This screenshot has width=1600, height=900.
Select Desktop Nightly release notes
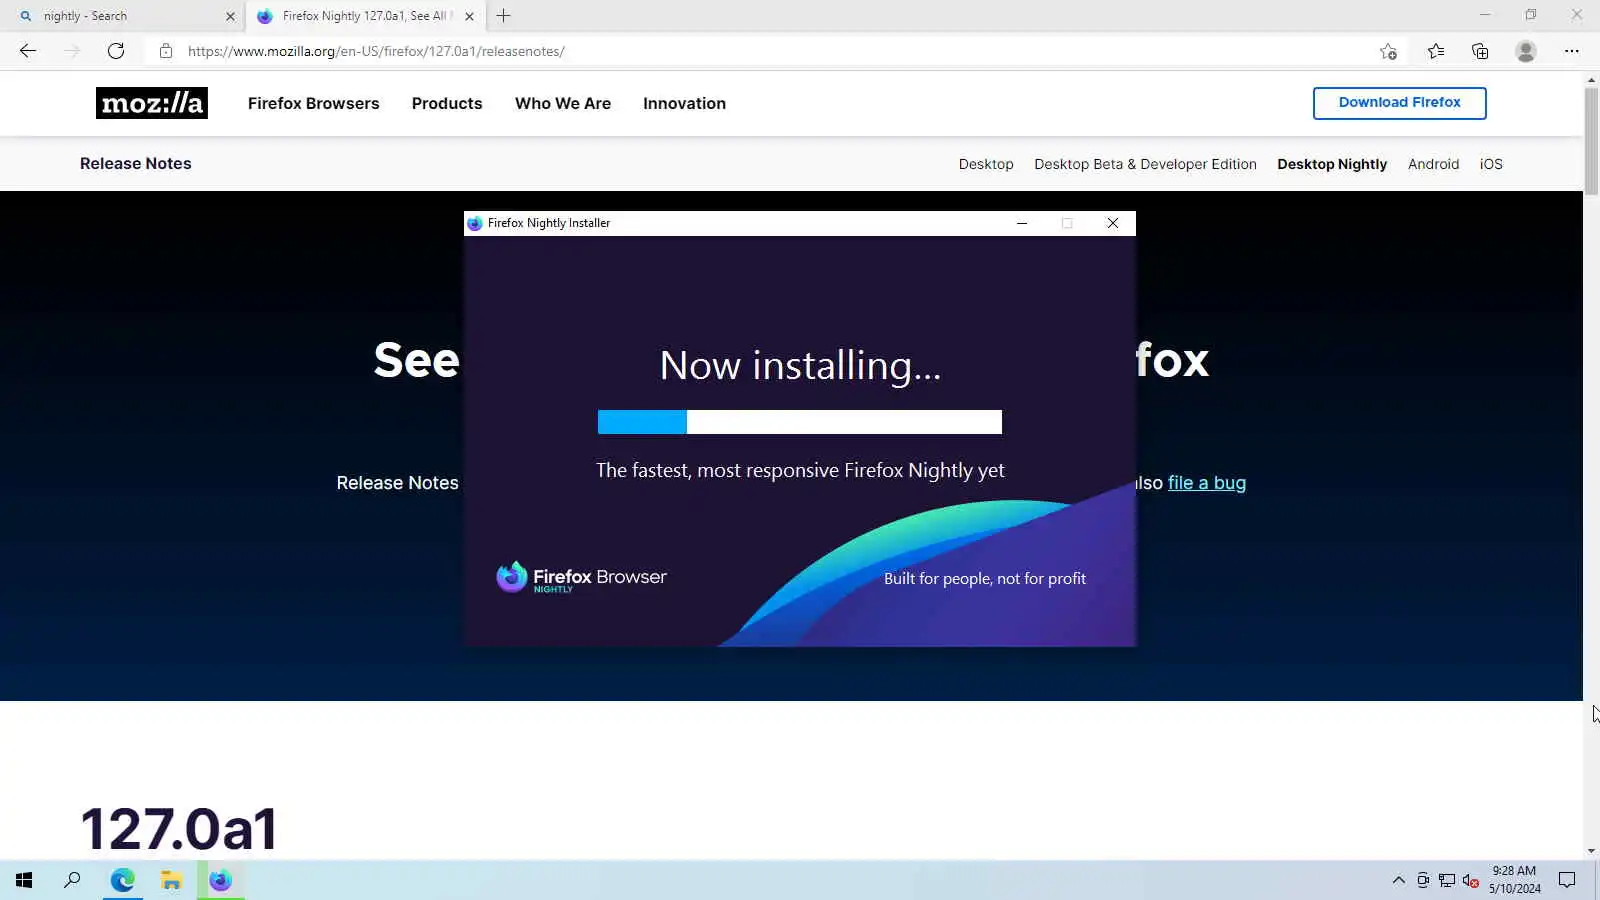[1332, 164]
